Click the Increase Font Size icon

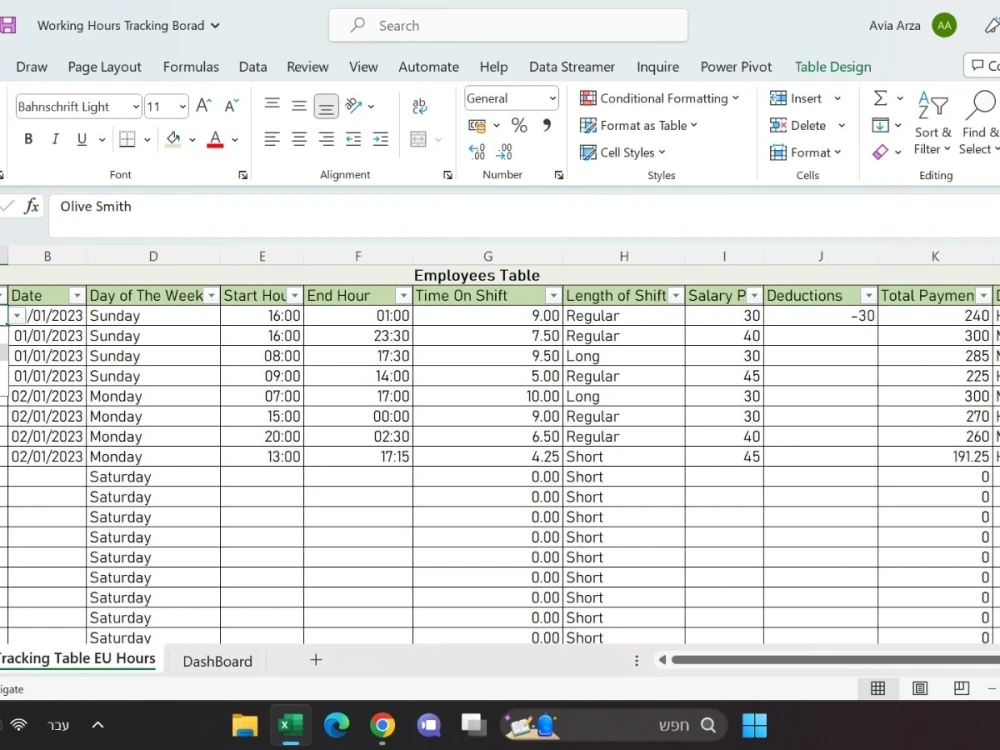tap(204, 106)
